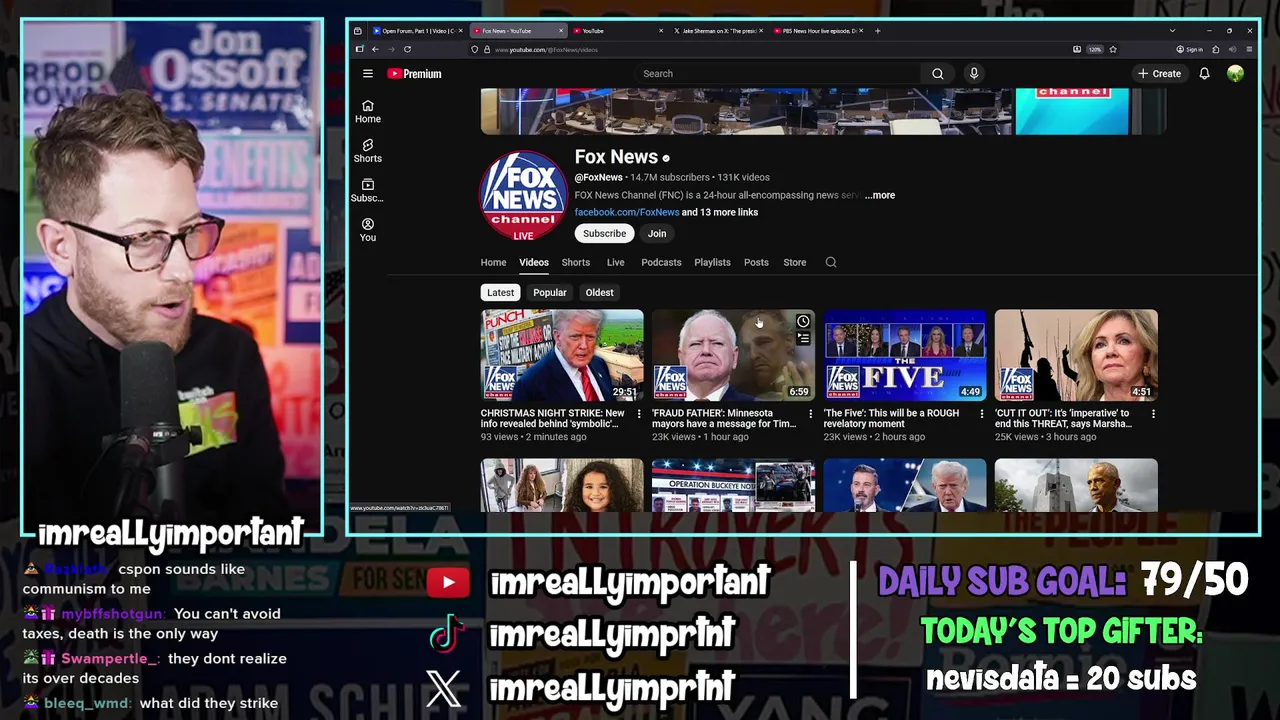Search within the Fox News channel
Image resolution: width=1280 pixels, height=720 pixels.
tap(831, 262)
